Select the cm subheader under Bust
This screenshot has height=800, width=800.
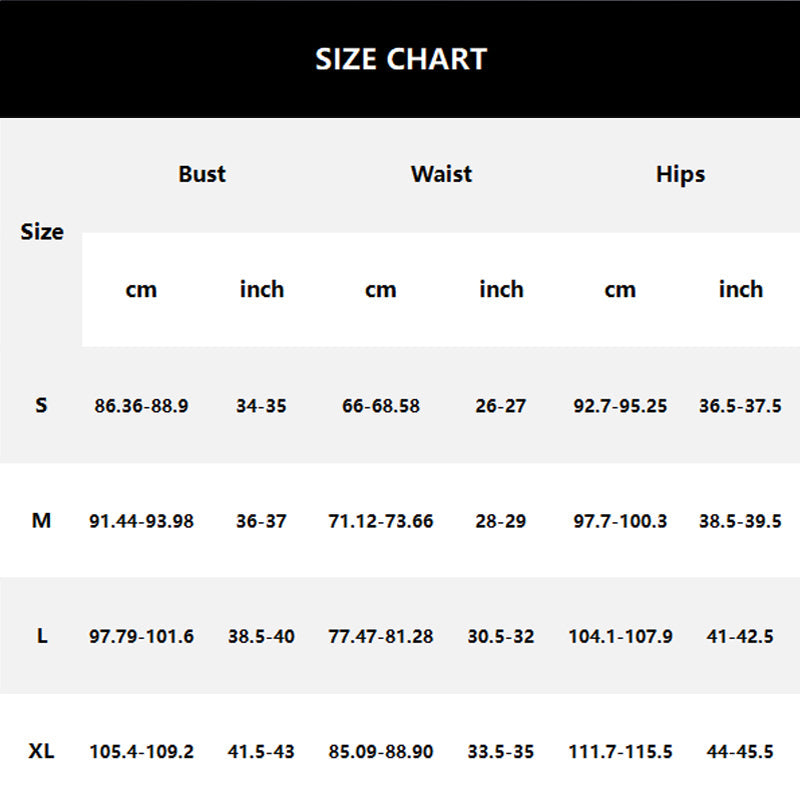coord(141,290)
